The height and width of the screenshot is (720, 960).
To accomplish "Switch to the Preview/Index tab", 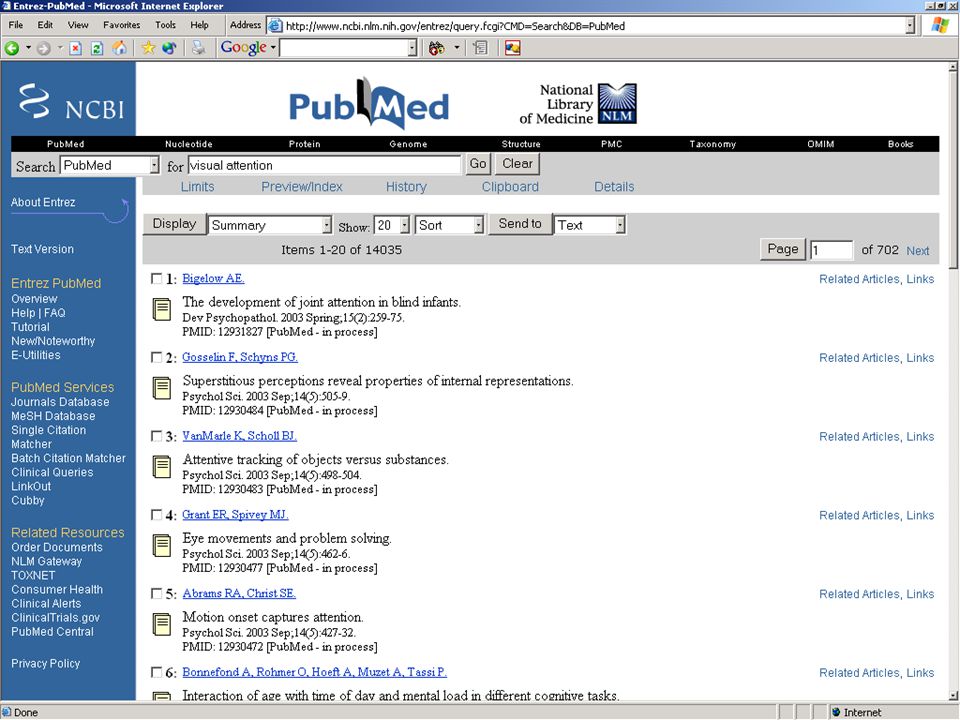I will (302, 187).
